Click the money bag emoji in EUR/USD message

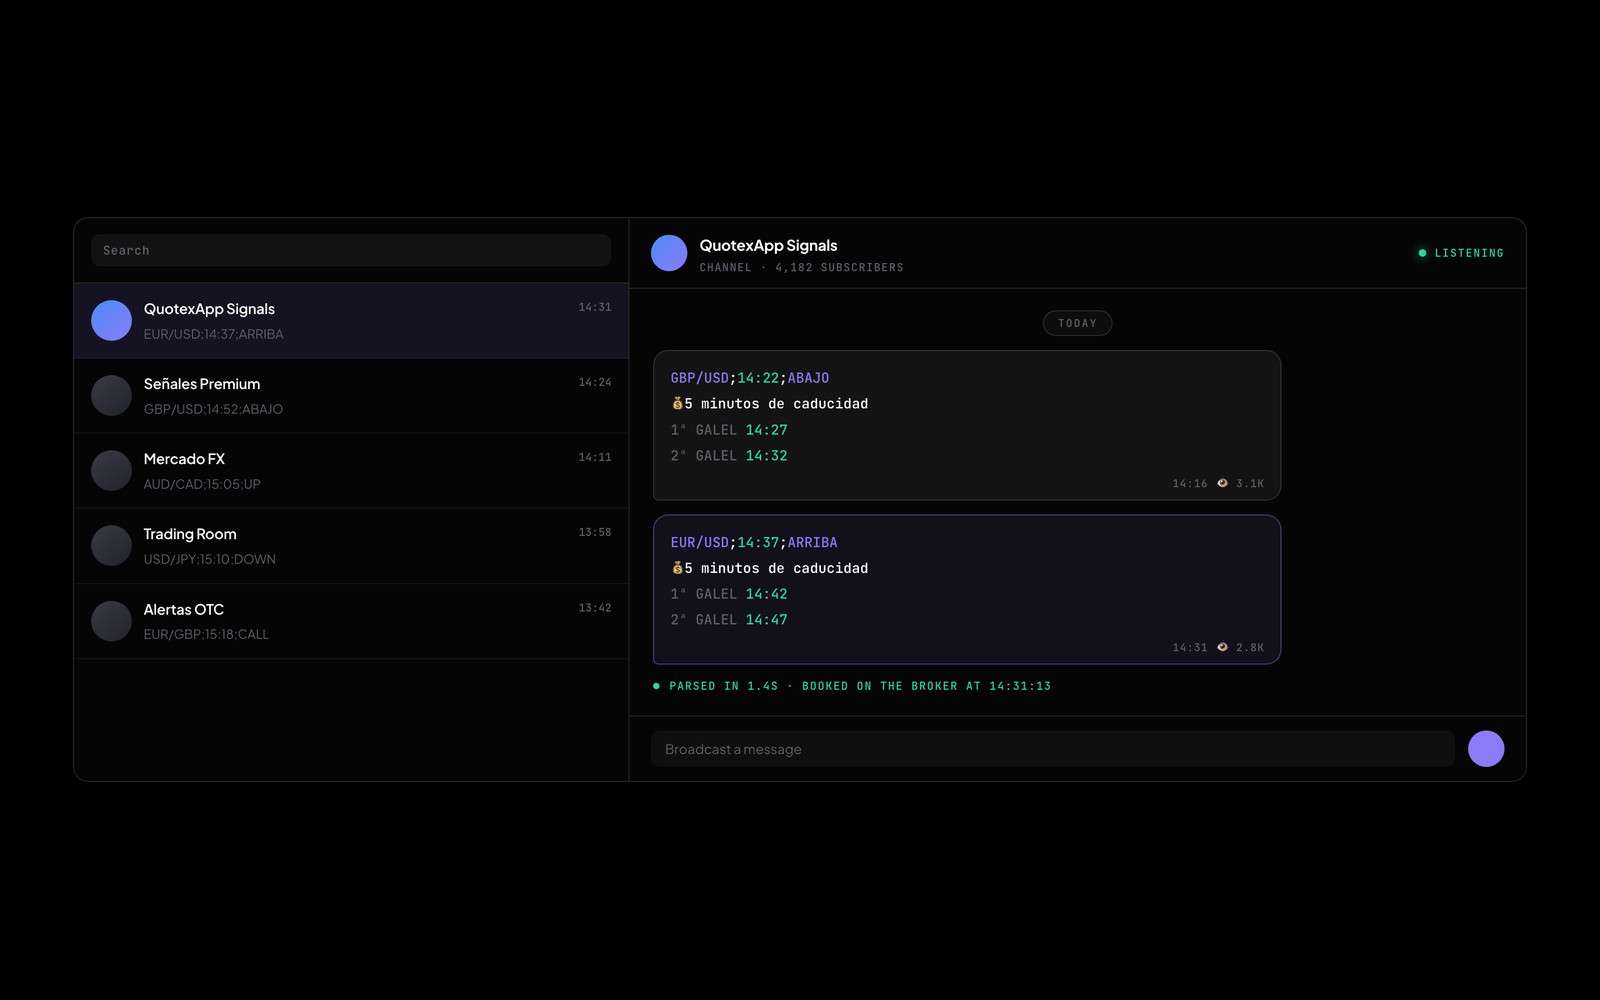677,568
